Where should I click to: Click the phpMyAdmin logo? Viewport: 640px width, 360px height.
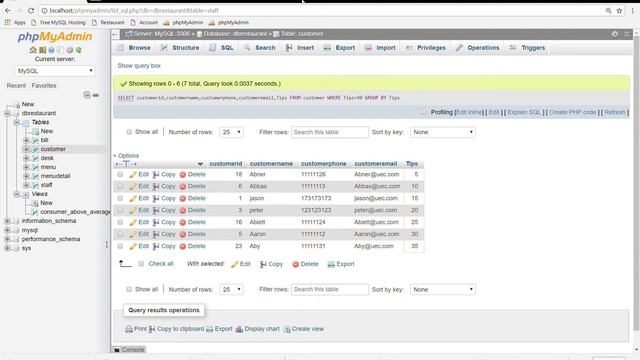(55, 36)
